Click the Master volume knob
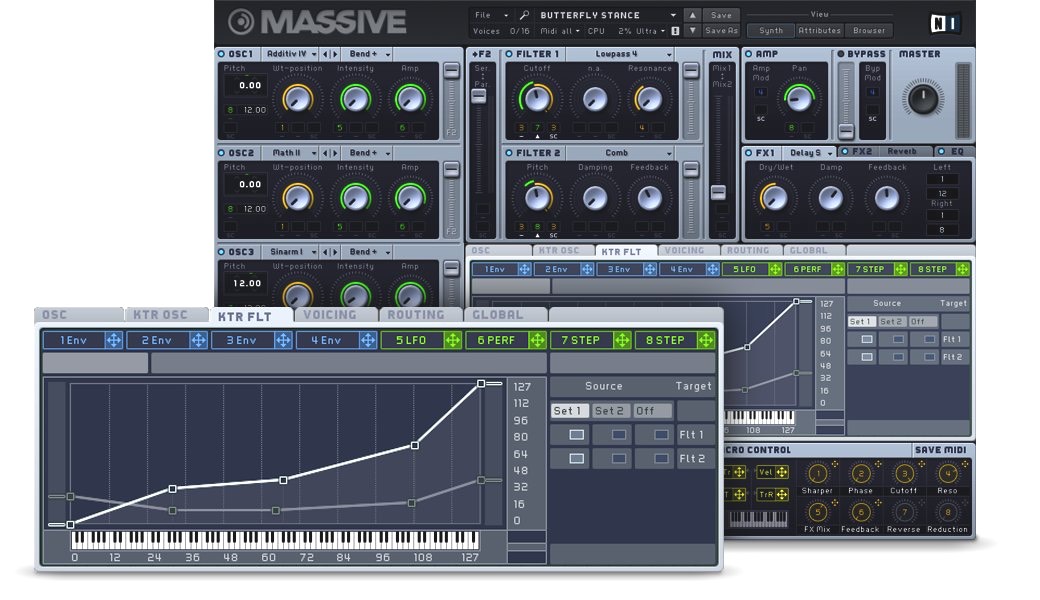 [x=921, y=97]
